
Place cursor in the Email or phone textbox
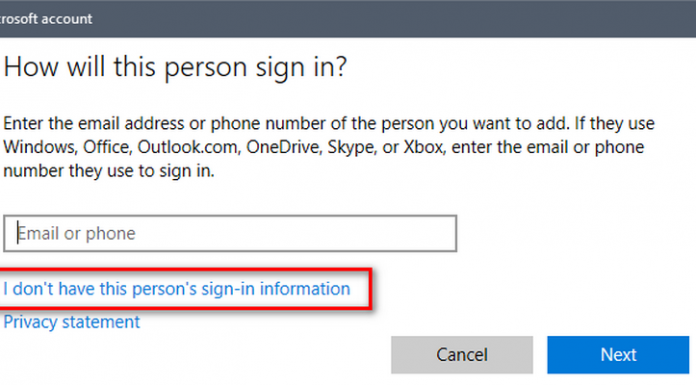tap(230, 234)
